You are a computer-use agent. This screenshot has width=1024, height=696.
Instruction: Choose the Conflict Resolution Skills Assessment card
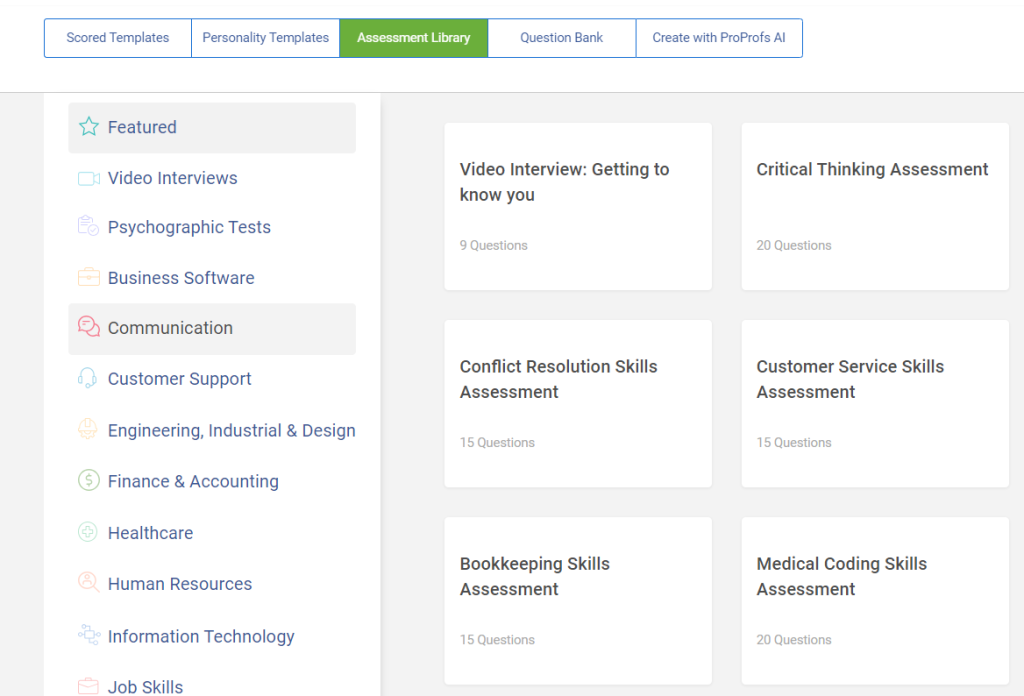click(x=577, y=403)
